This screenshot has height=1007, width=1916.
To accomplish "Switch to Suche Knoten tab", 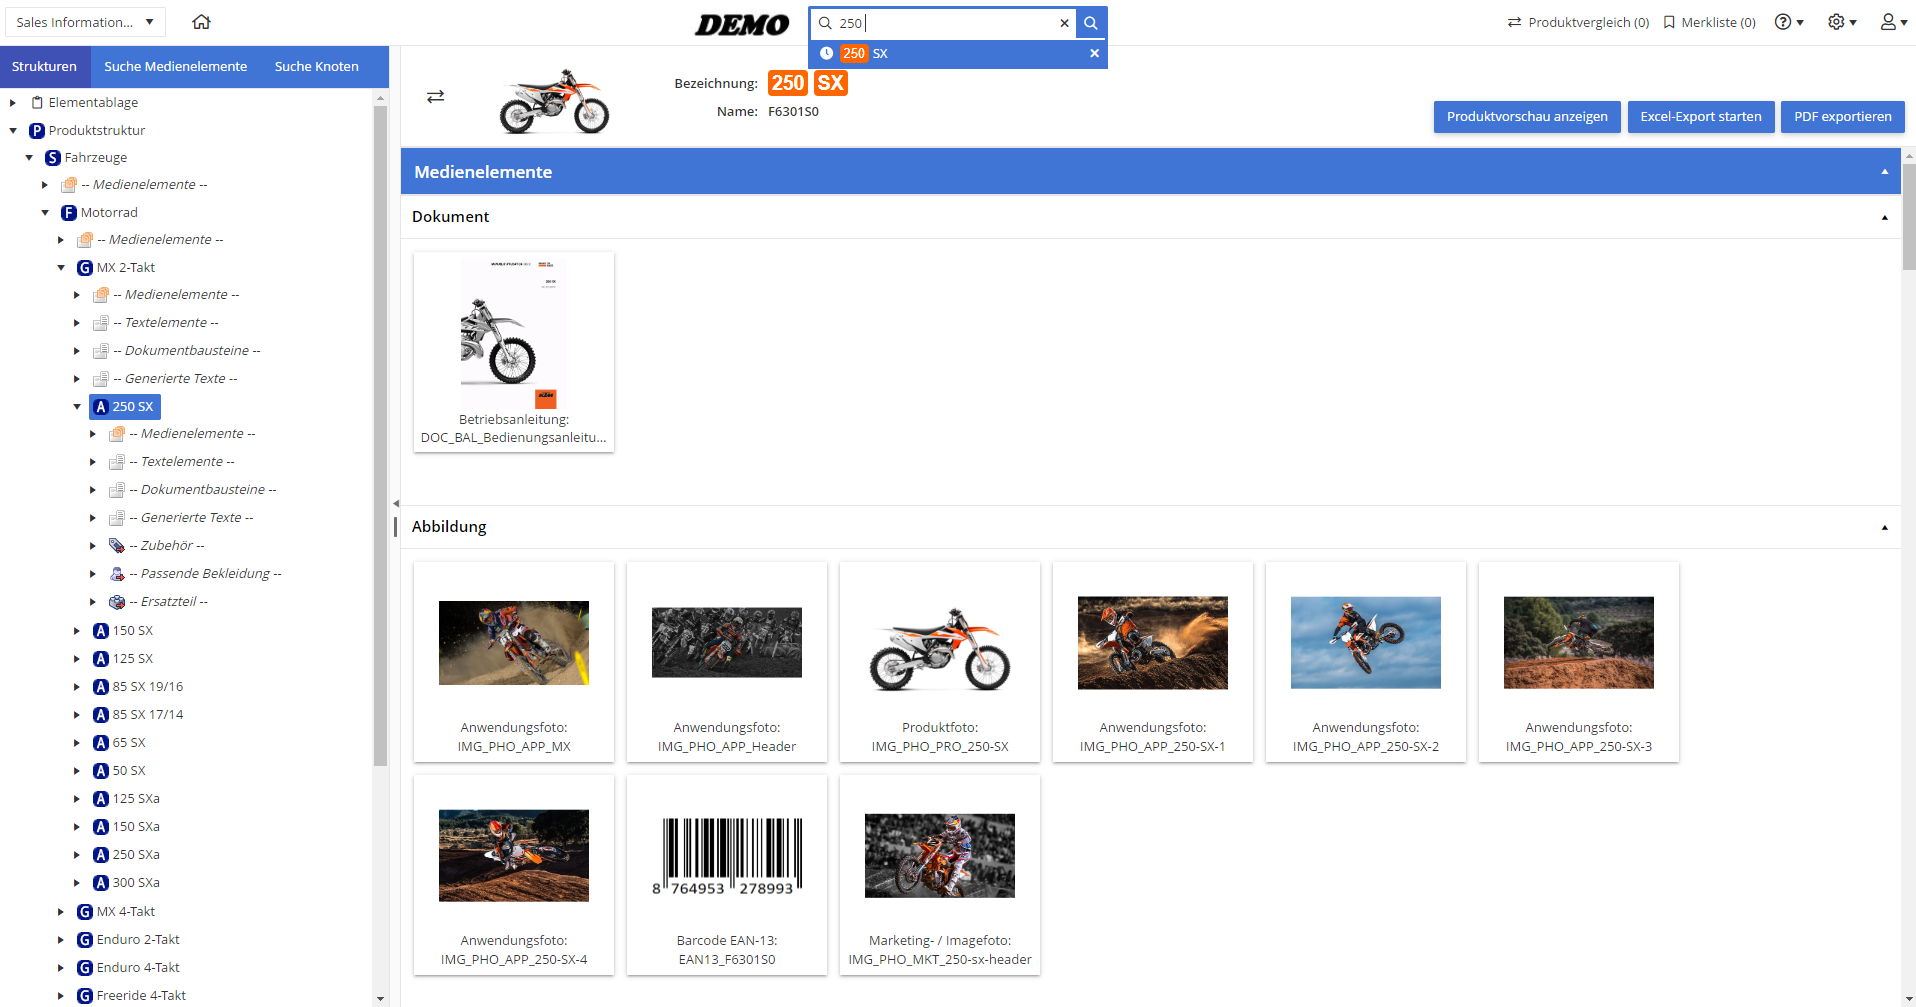I will click(x=316, y=67).
